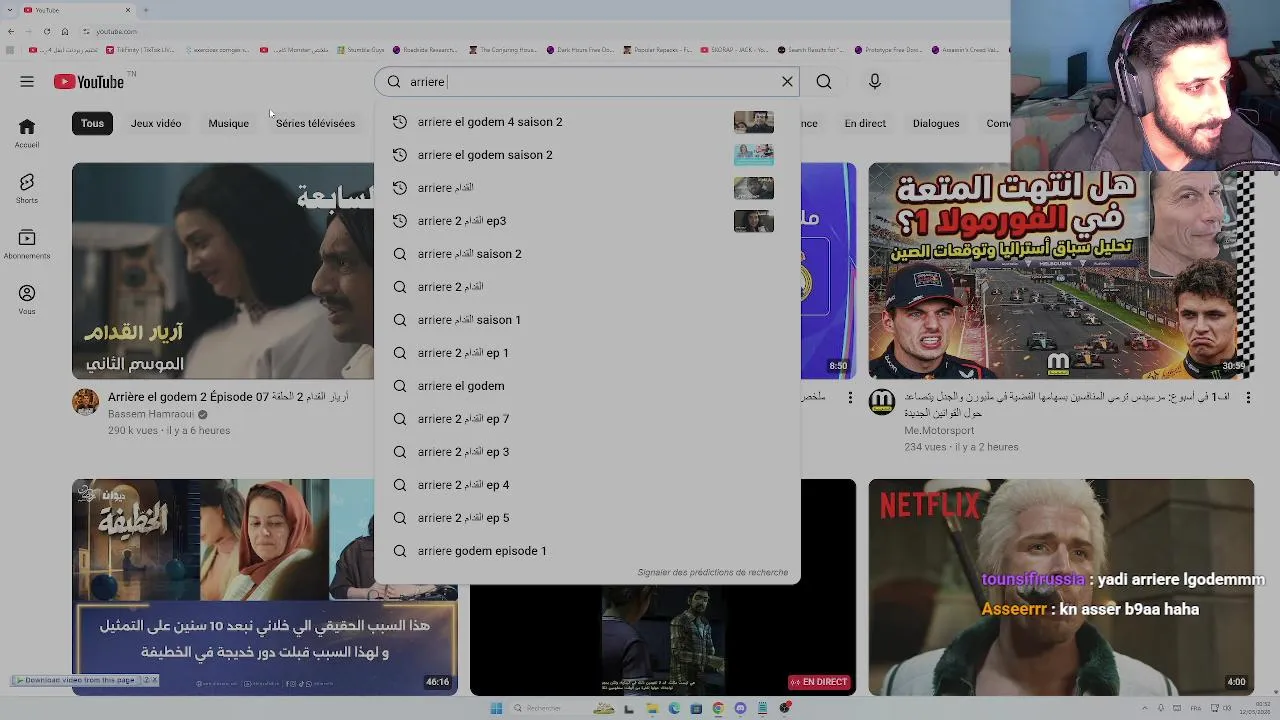Open the EN DIRECT live stream thumbnail
1280x720 pixels.
pos(663,588)
